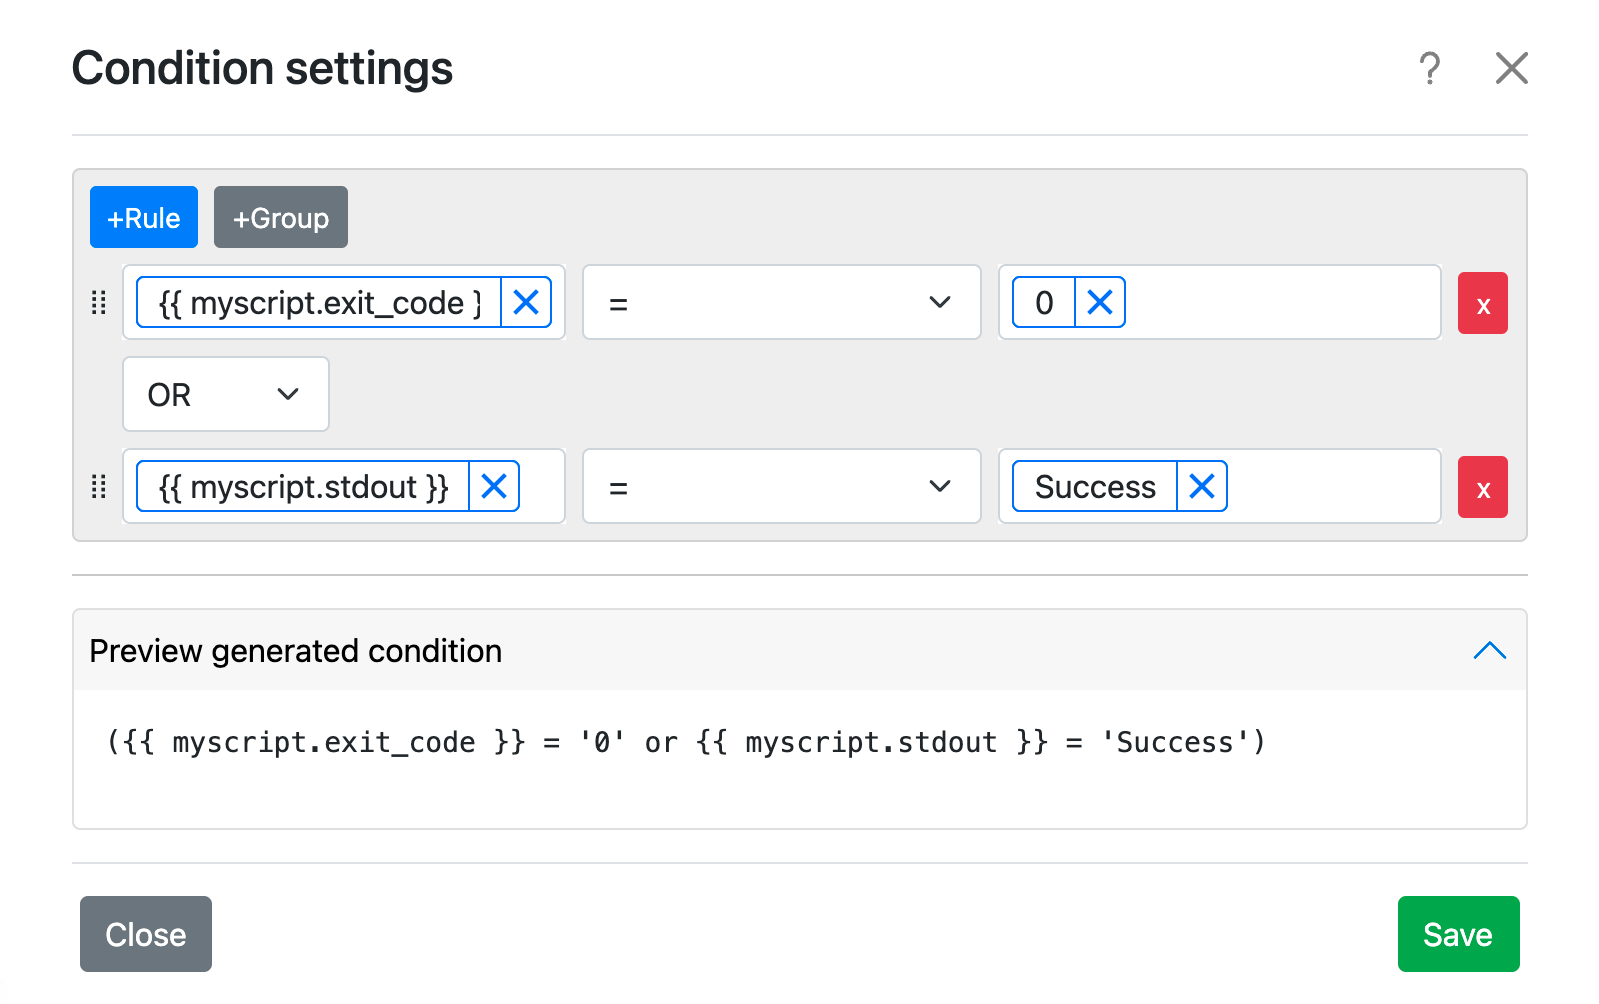
Task: Change the OR logical operator dropdown
Action: coord(225,394)
